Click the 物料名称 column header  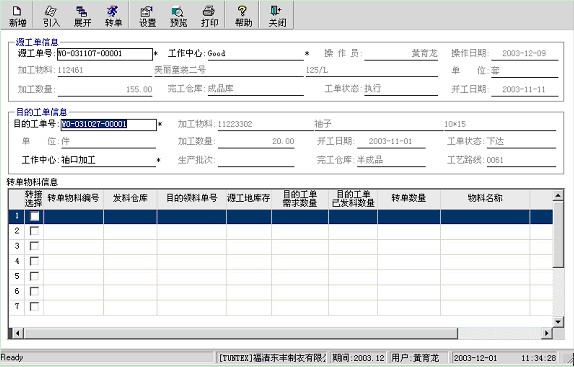[485, 198]
